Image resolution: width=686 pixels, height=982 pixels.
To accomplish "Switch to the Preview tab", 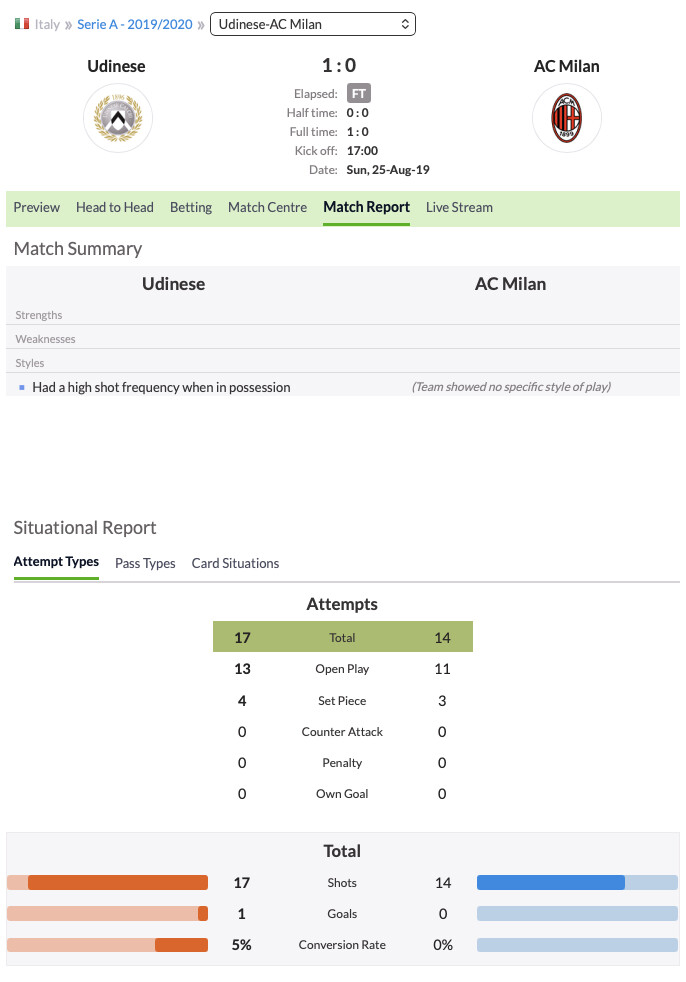I will pos(36,207).
